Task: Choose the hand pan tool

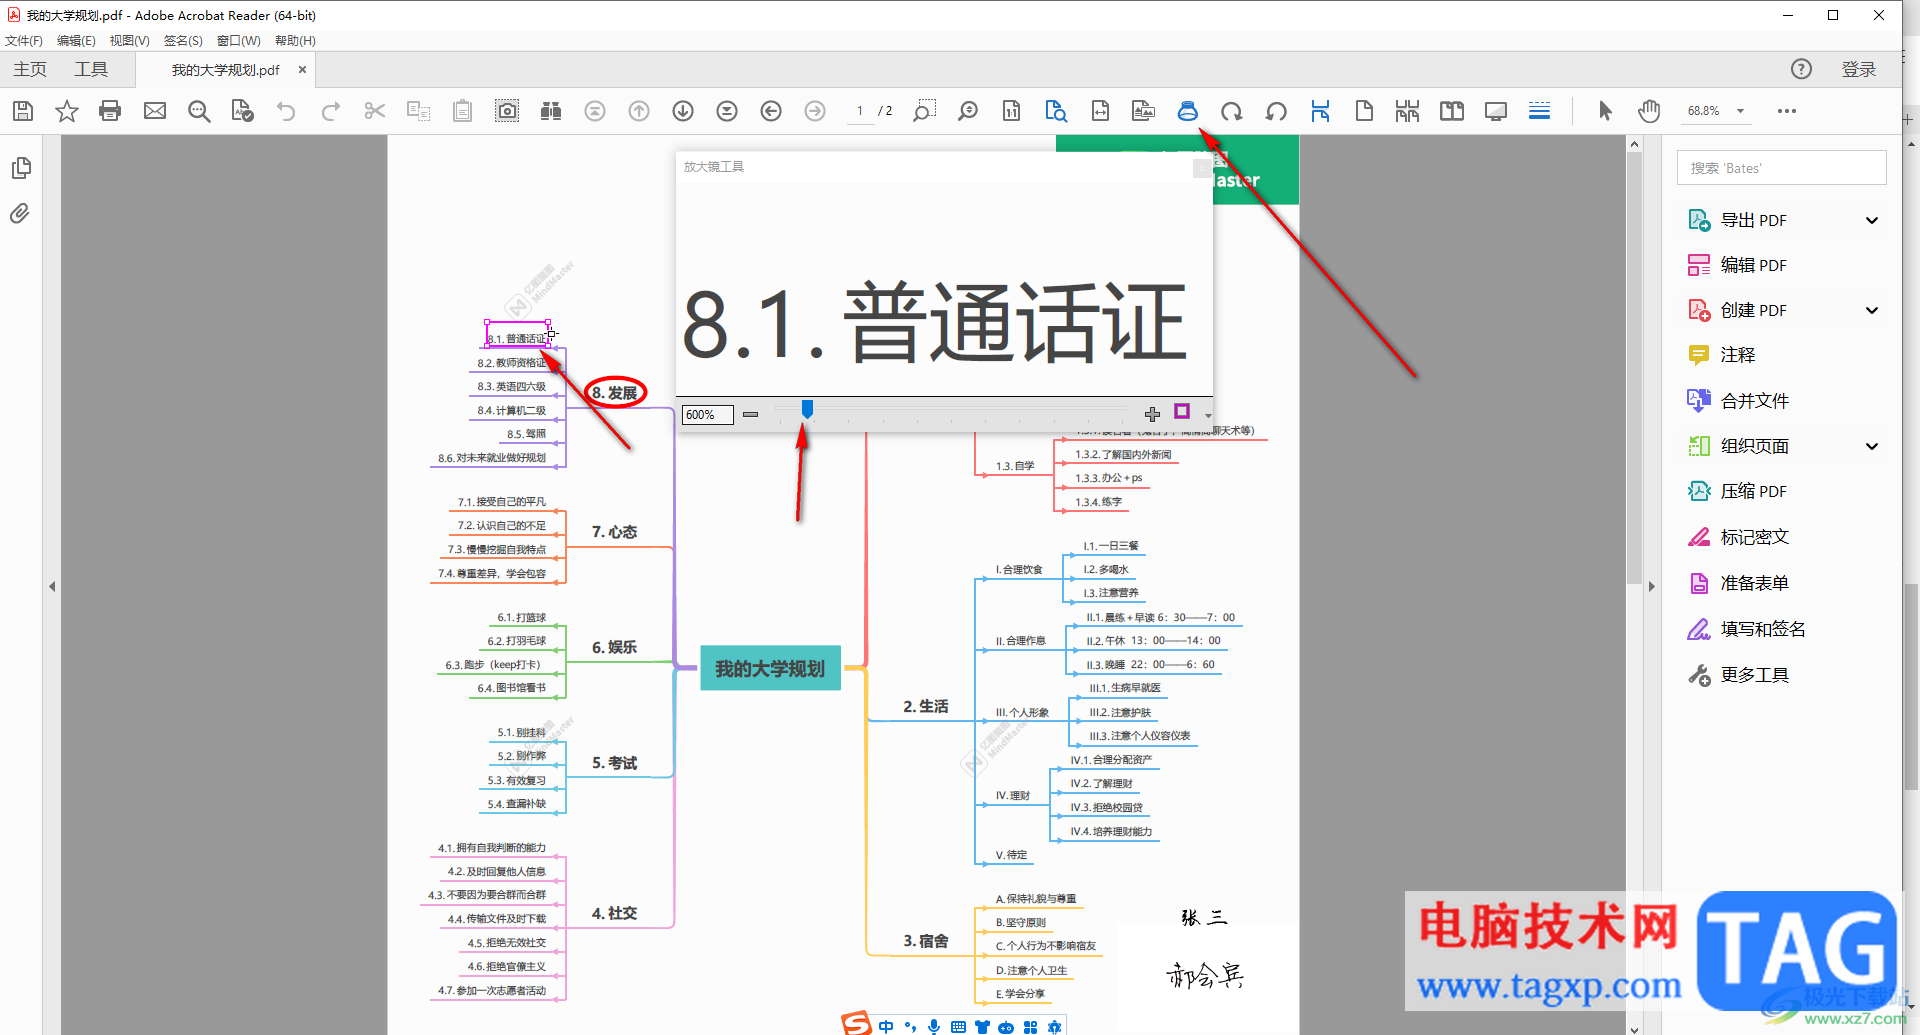Action: 1649,111
